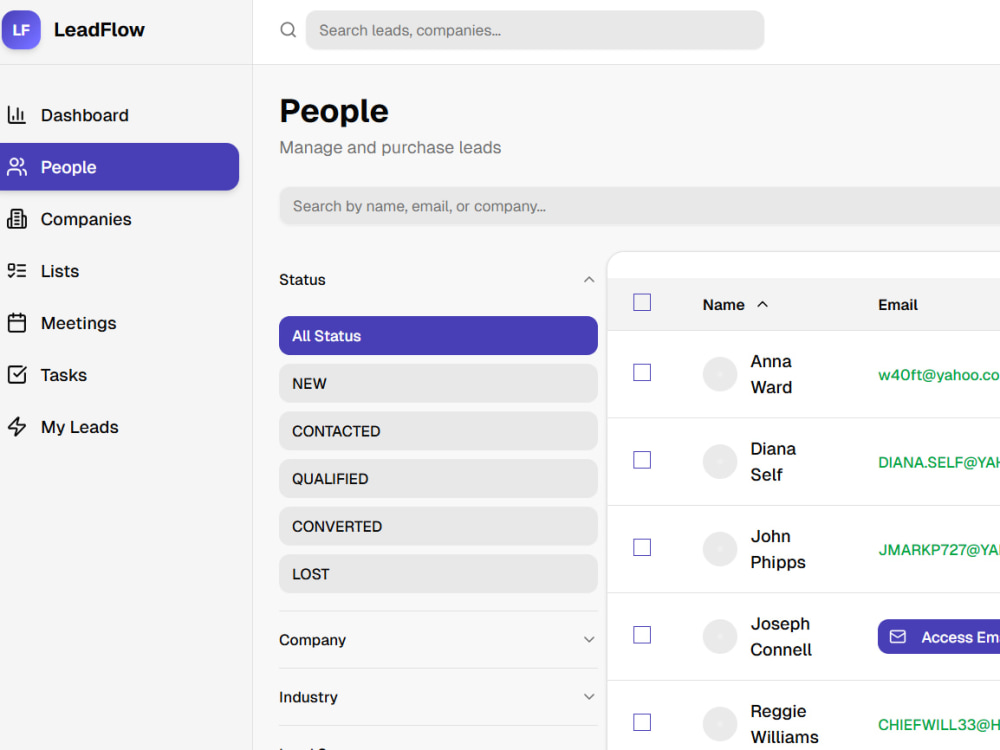Click the name John Phipps
This screenshot has width=1000, height=750.
tap(778, 549)
